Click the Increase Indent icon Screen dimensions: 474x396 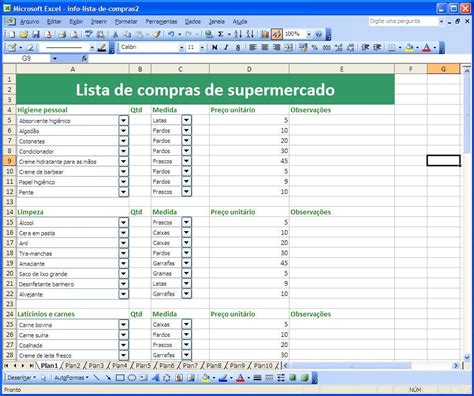pyautogui.click(x=377, y=48)
